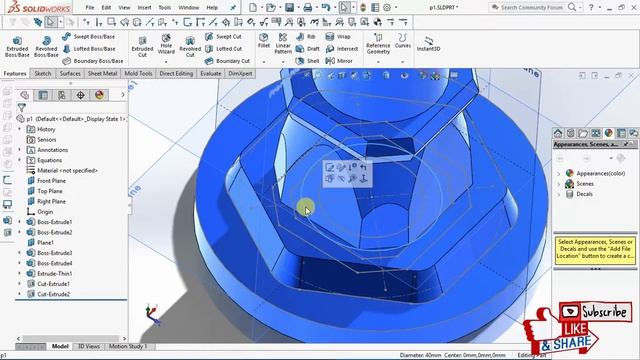Toggle Instant3D mode
640x360 pixels.
pos(428,44)
